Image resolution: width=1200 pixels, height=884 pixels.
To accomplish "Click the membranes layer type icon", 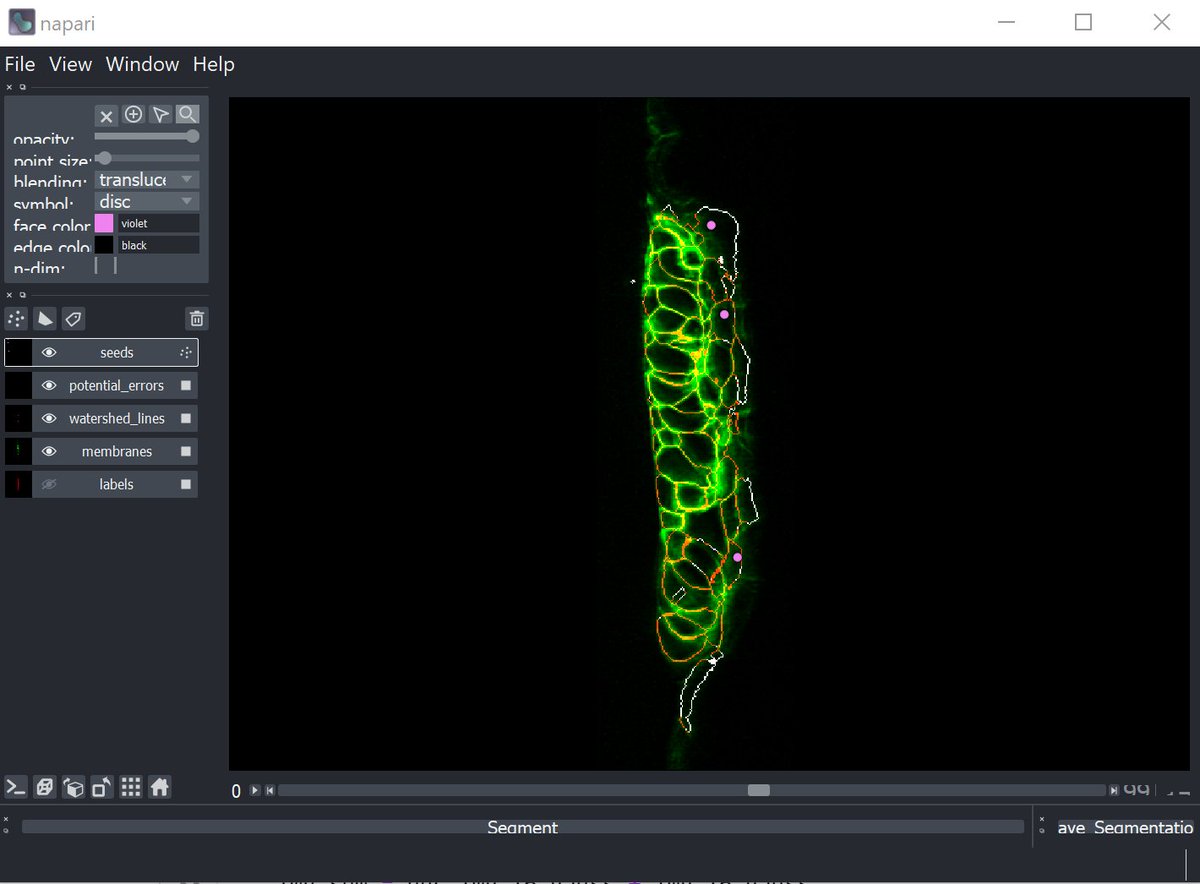I will click(185, 451).
